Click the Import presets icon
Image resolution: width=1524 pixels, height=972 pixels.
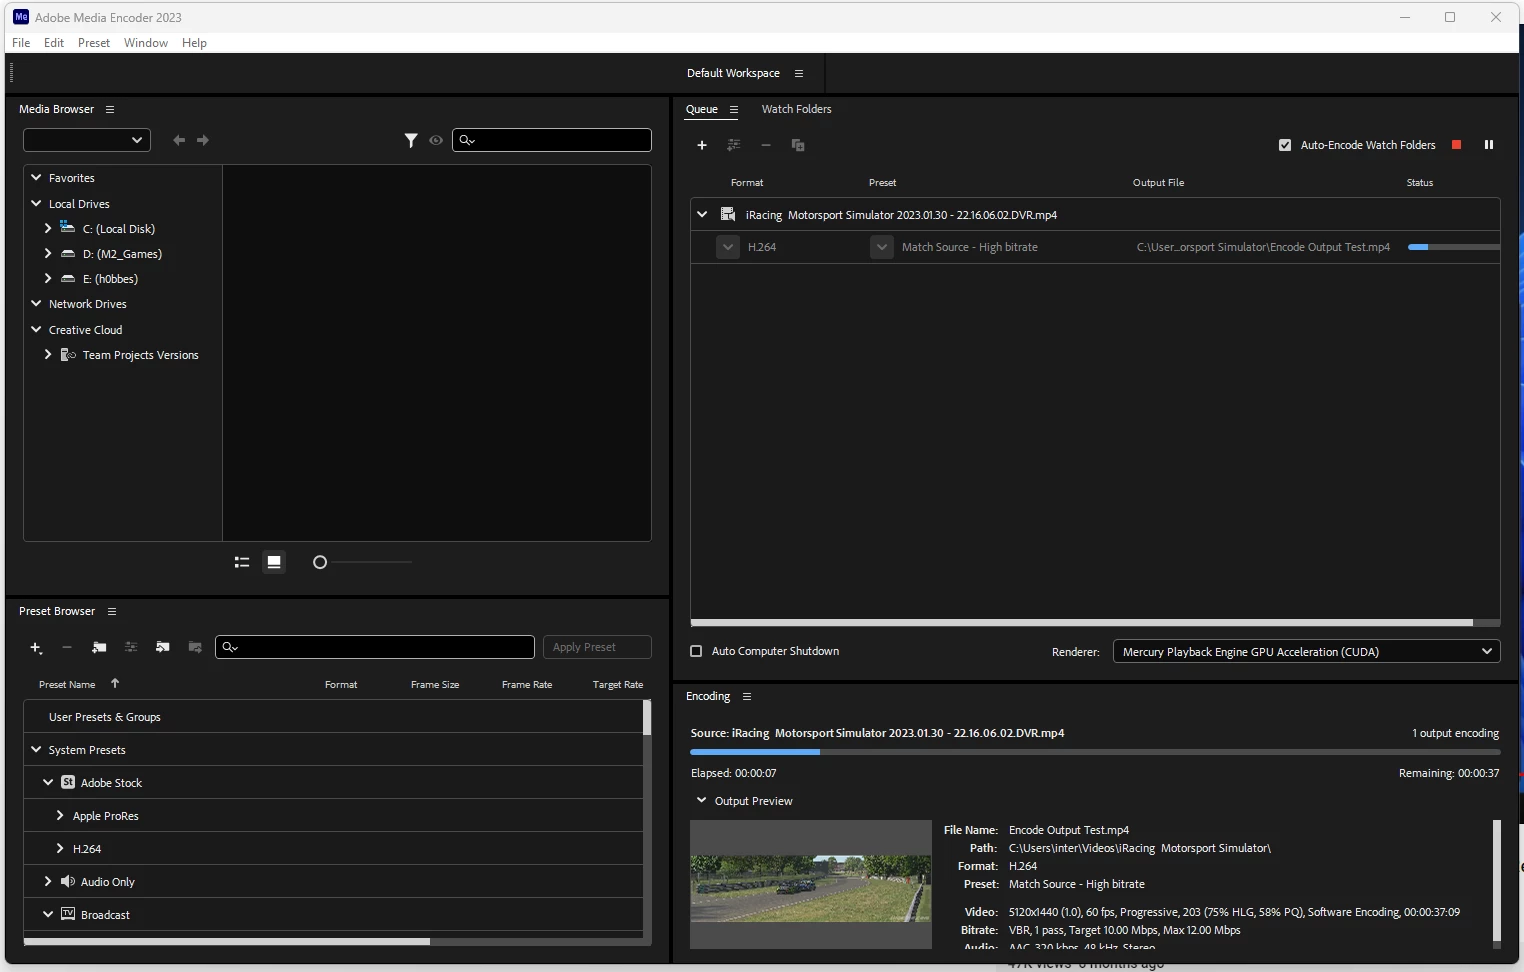pyautogui.click(x=163, y=648)
